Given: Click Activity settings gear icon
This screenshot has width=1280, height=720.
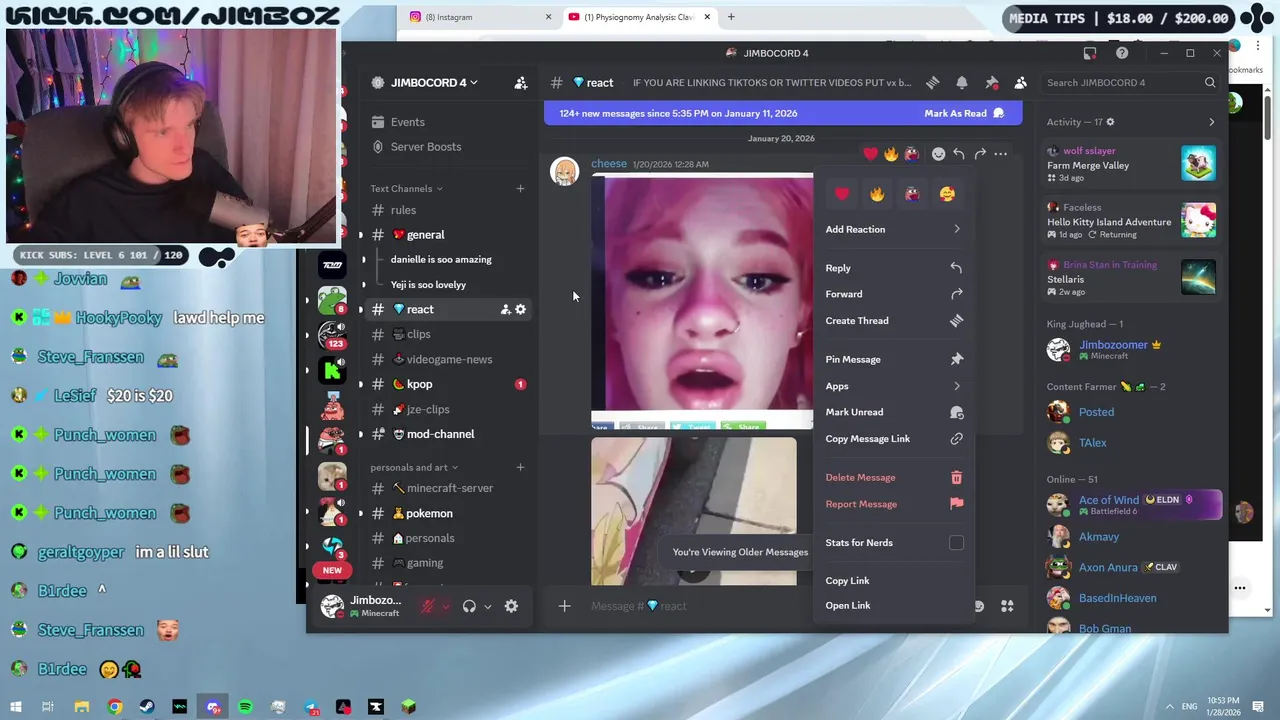Looking at the screenshot, I should pyautogui.click(x=1110, y=122).
